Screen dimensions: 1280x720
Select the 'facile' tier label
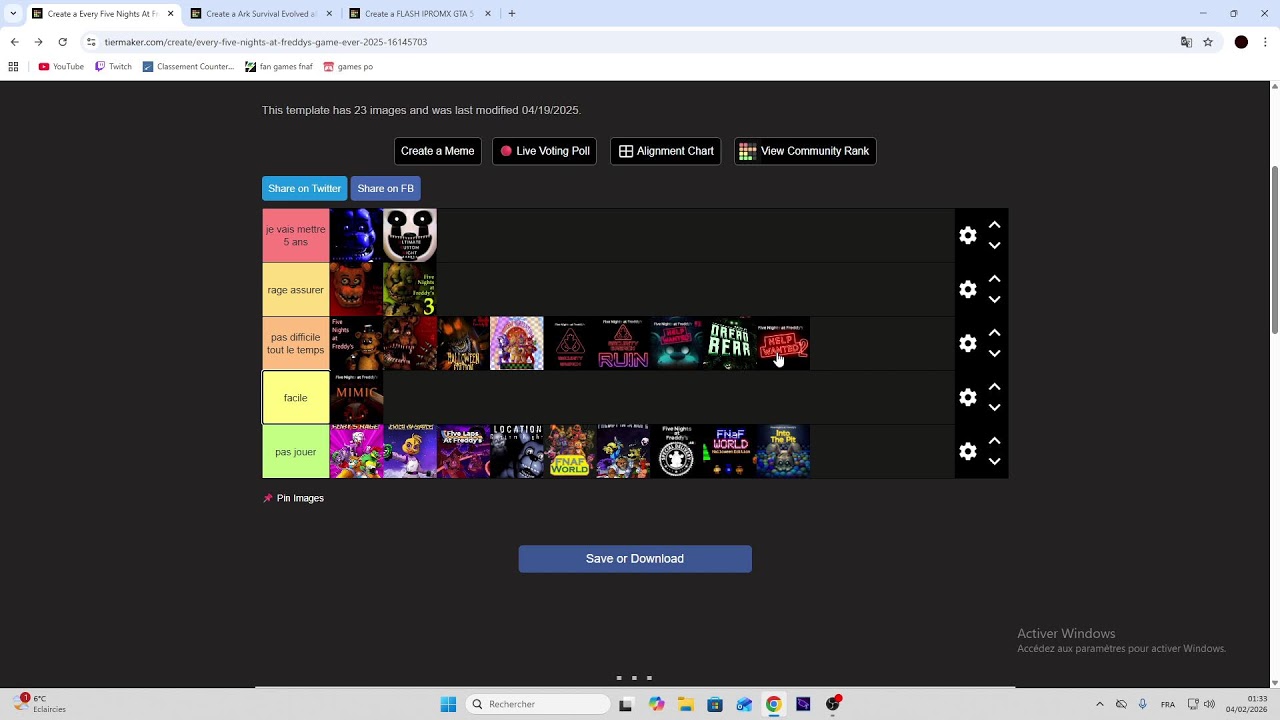point(296,398)
